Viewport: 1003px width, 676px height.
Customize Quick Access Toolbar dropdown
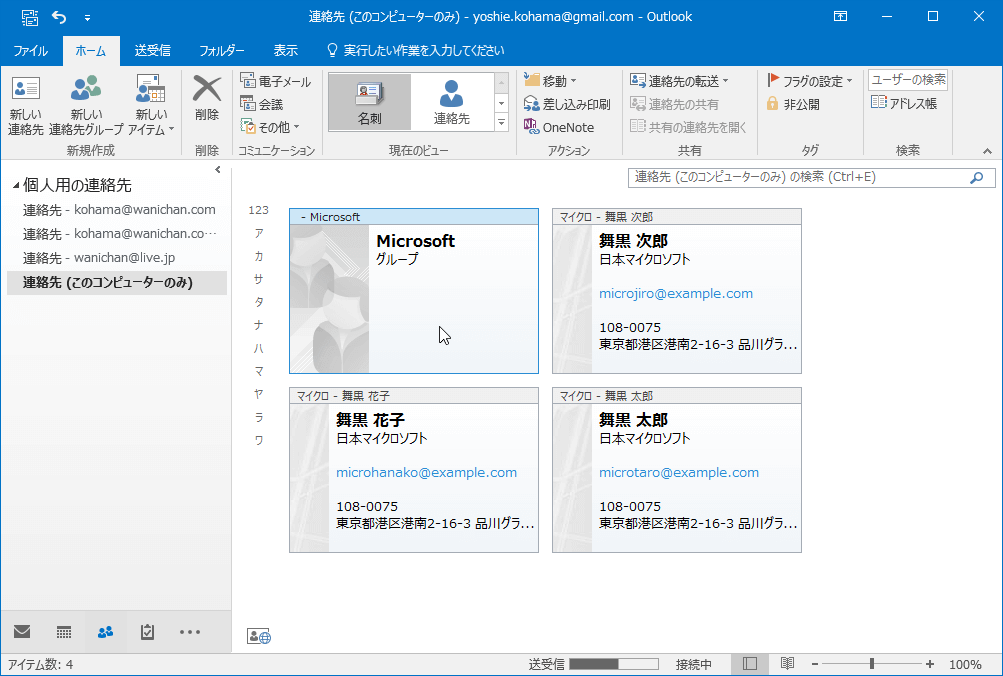tap(88, 18)
